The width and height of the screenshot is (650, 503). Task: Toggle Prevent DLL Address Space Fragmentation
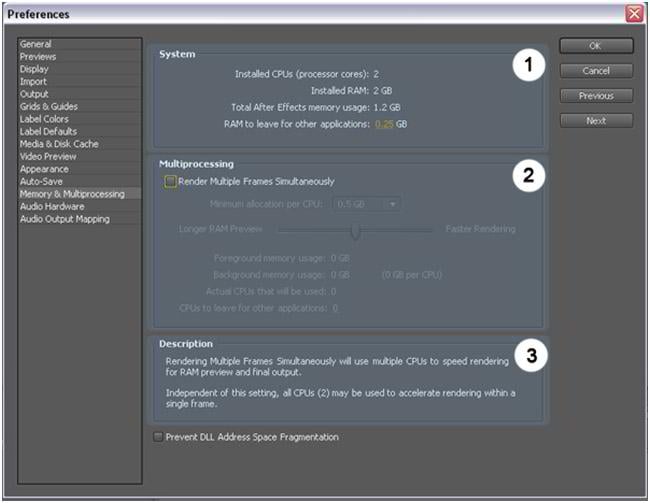[x=158, y=437]
